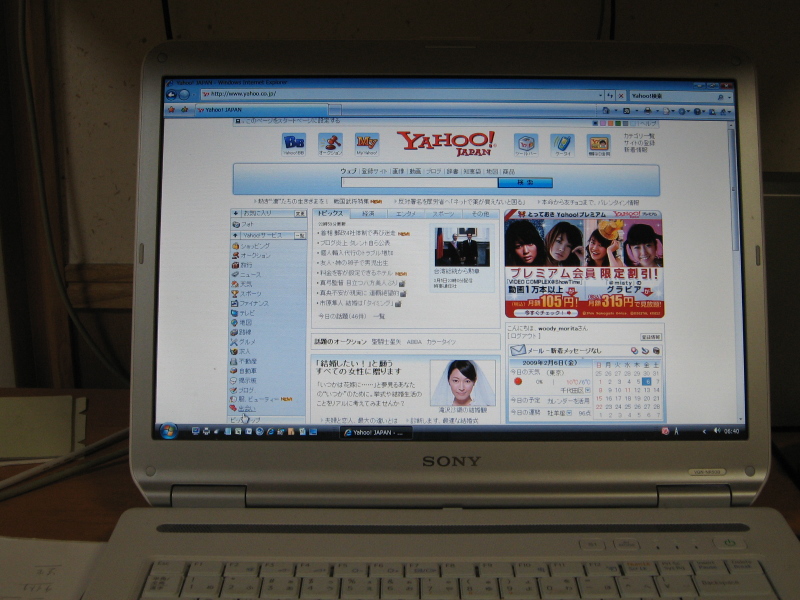Click the ショッピング bag icon in services list

coord(235,246)
